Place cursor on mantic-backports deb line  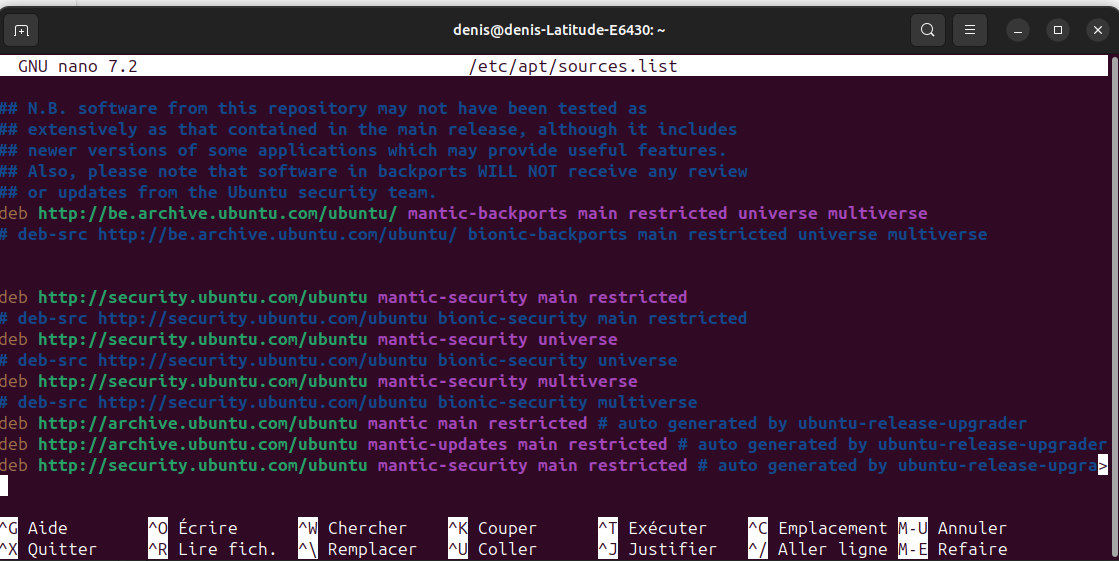[x=464, y=213]
